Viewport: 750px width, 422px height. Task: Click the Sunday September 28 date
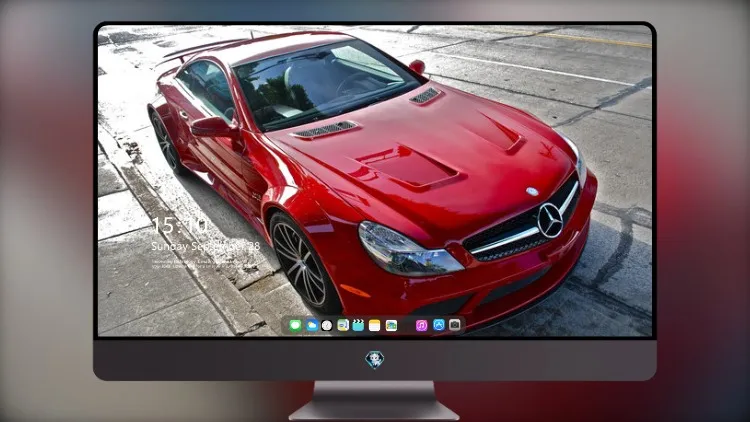(x=206, y=246)
